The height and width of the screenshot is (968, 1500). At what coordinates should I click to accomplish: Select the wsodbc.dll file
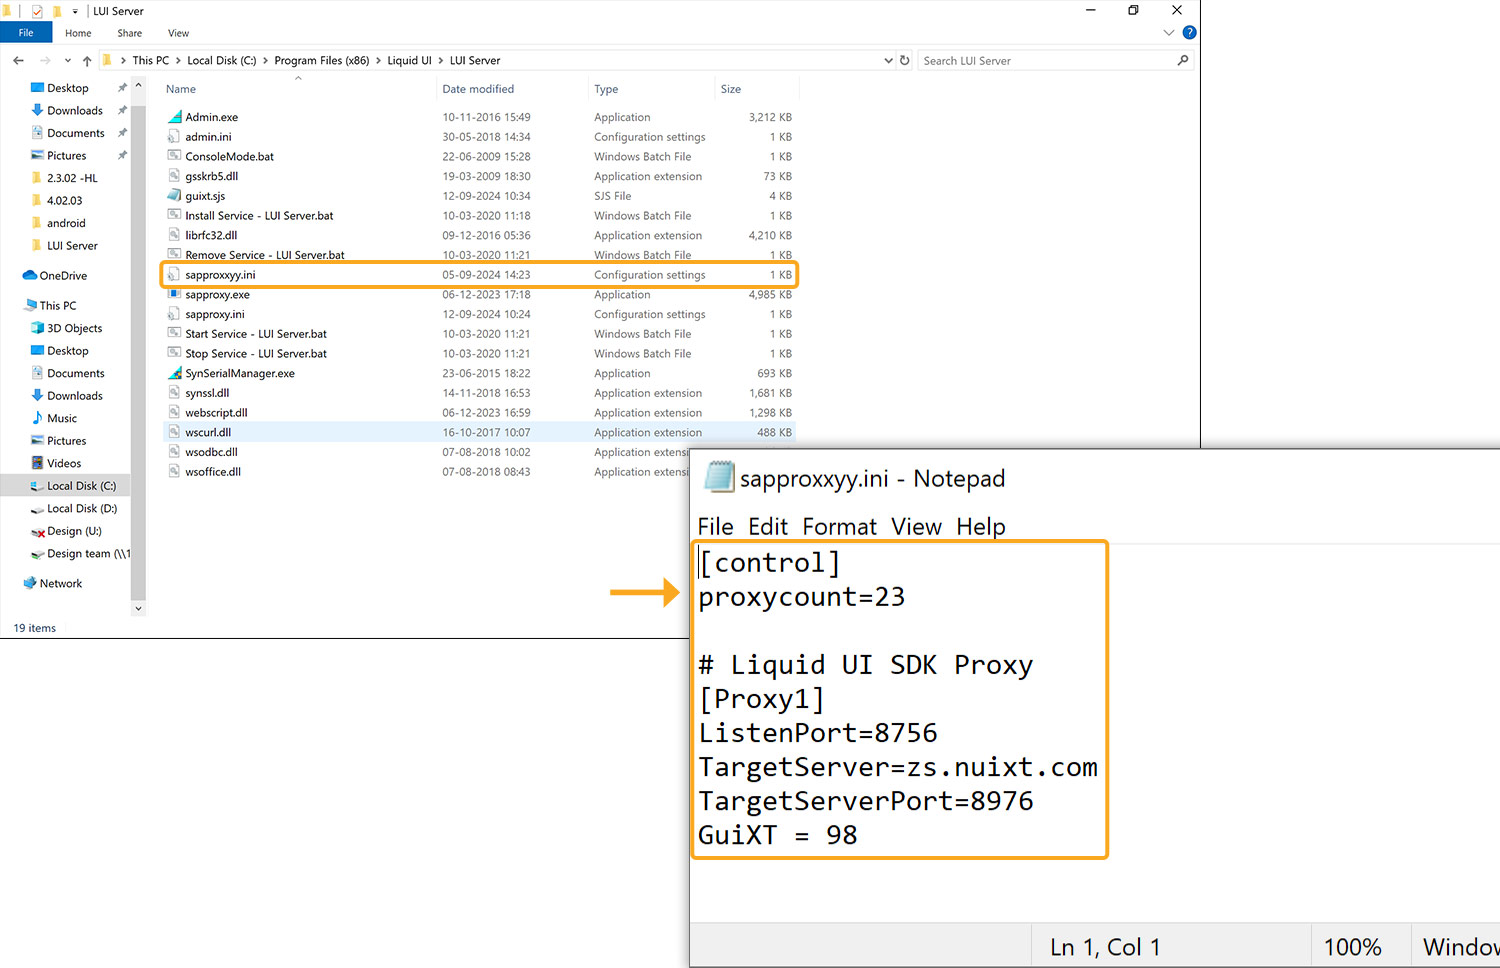coord(211,452)
